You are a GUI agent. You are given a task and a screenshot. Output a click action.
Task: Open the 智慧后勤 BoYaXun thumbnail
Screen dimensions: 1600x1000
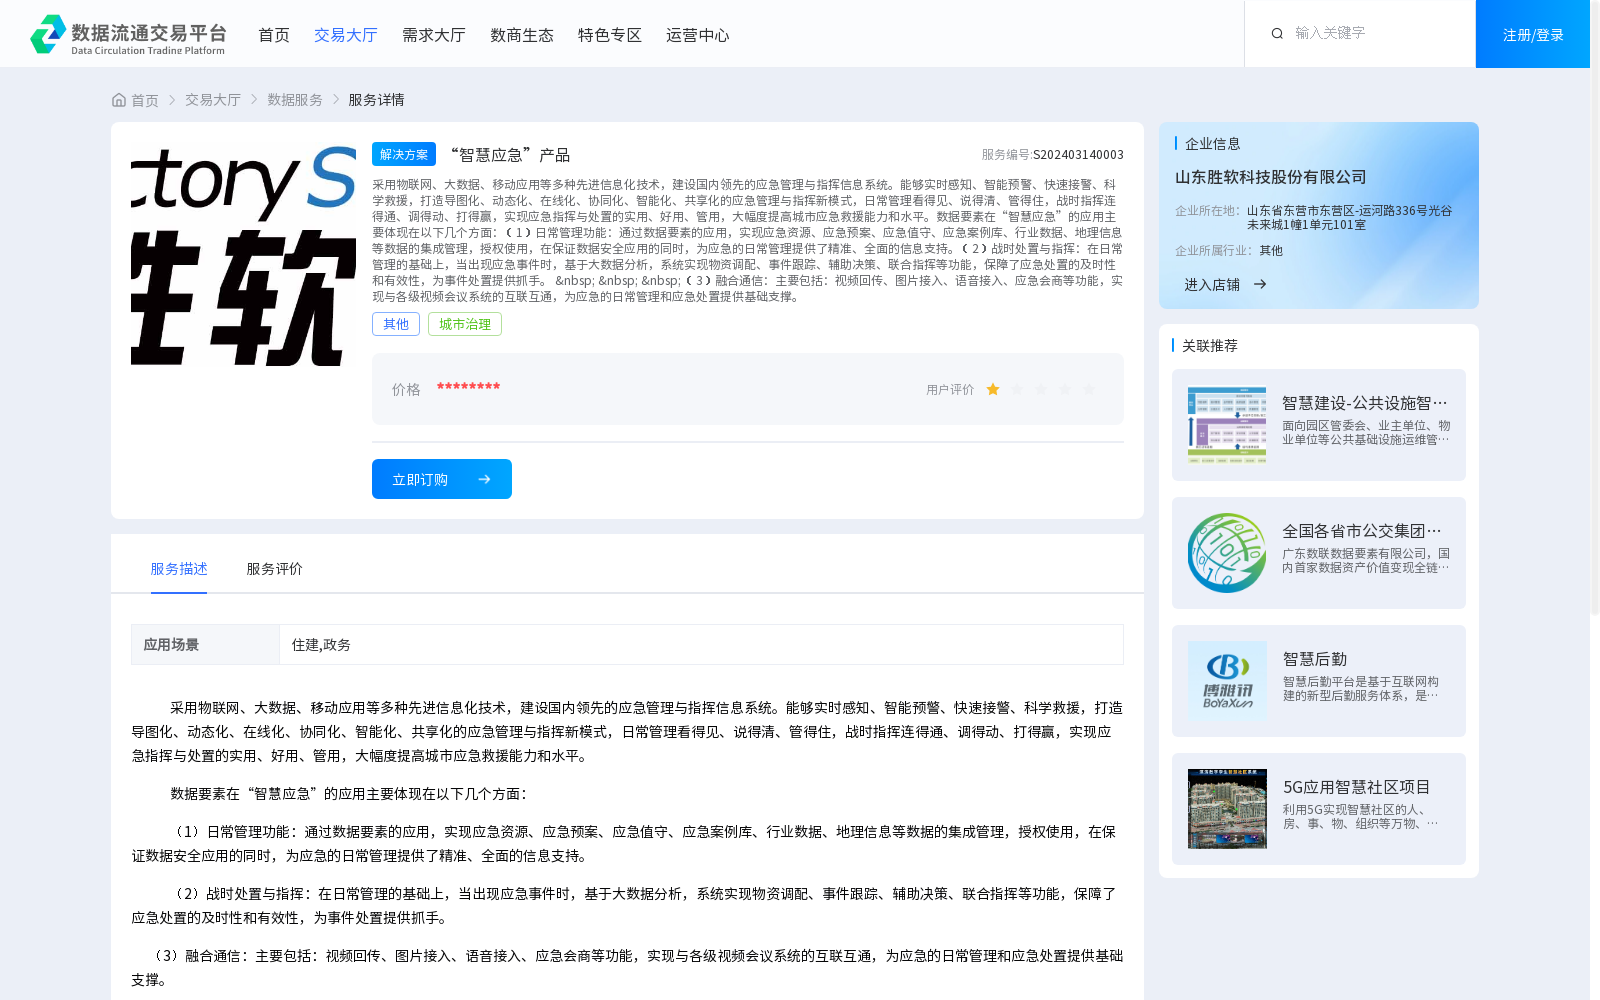pos(1227,681)
